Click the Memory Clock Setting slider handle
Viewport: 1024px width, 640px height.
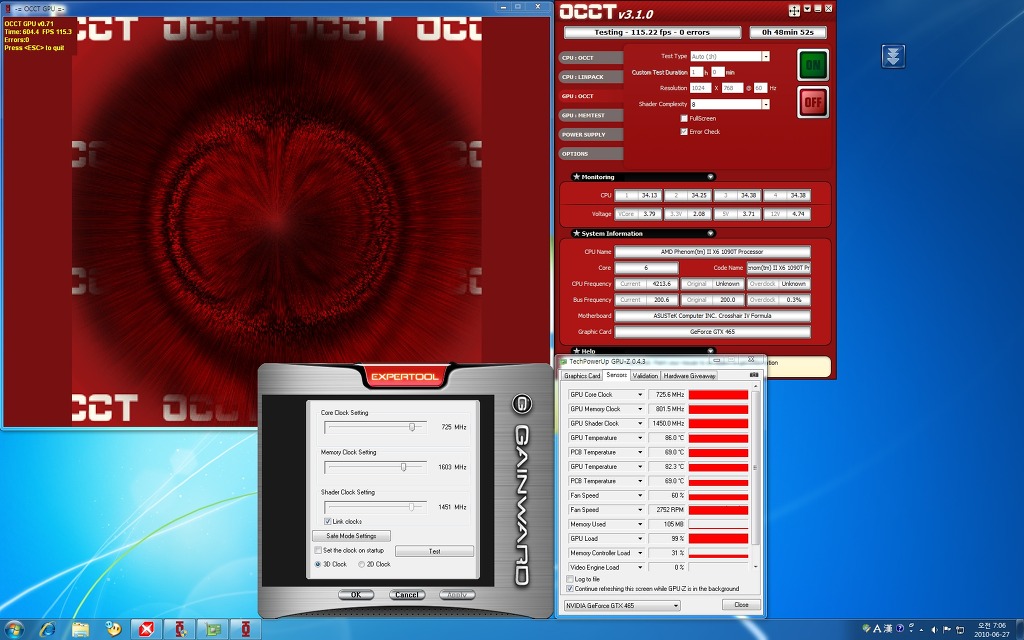pyautogui.click(x=404, y=467)
